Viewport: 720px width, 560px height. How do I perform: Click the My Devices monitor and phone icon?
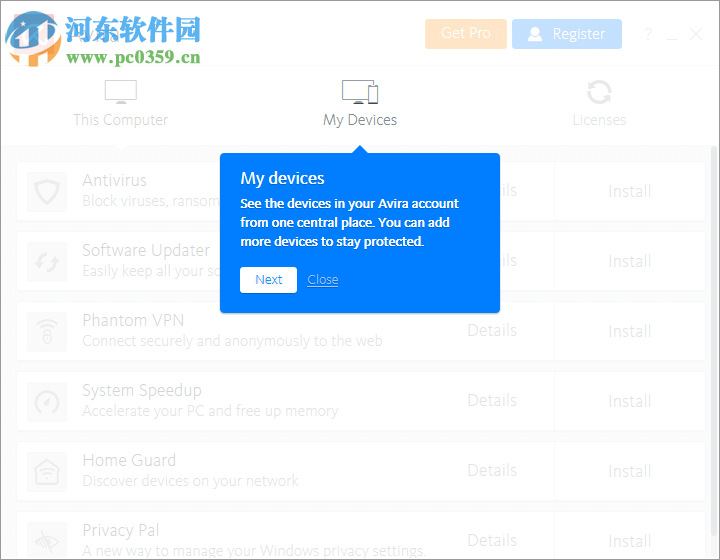(360, 92)
